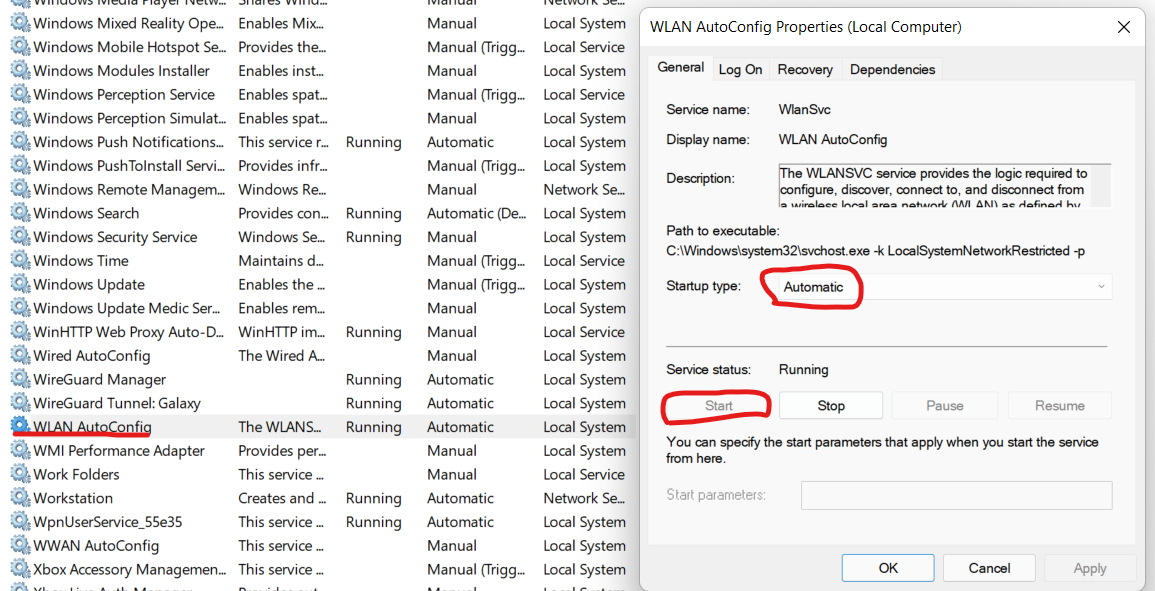Select the Windows Time service name
1155x591 pixels.
81,261
